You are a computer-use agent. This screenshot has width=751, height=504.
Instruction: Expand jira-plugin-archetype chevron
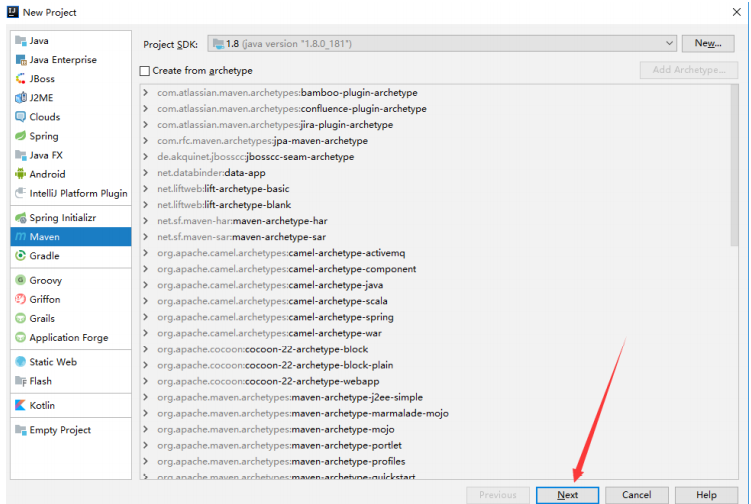[x=146, y=125]
